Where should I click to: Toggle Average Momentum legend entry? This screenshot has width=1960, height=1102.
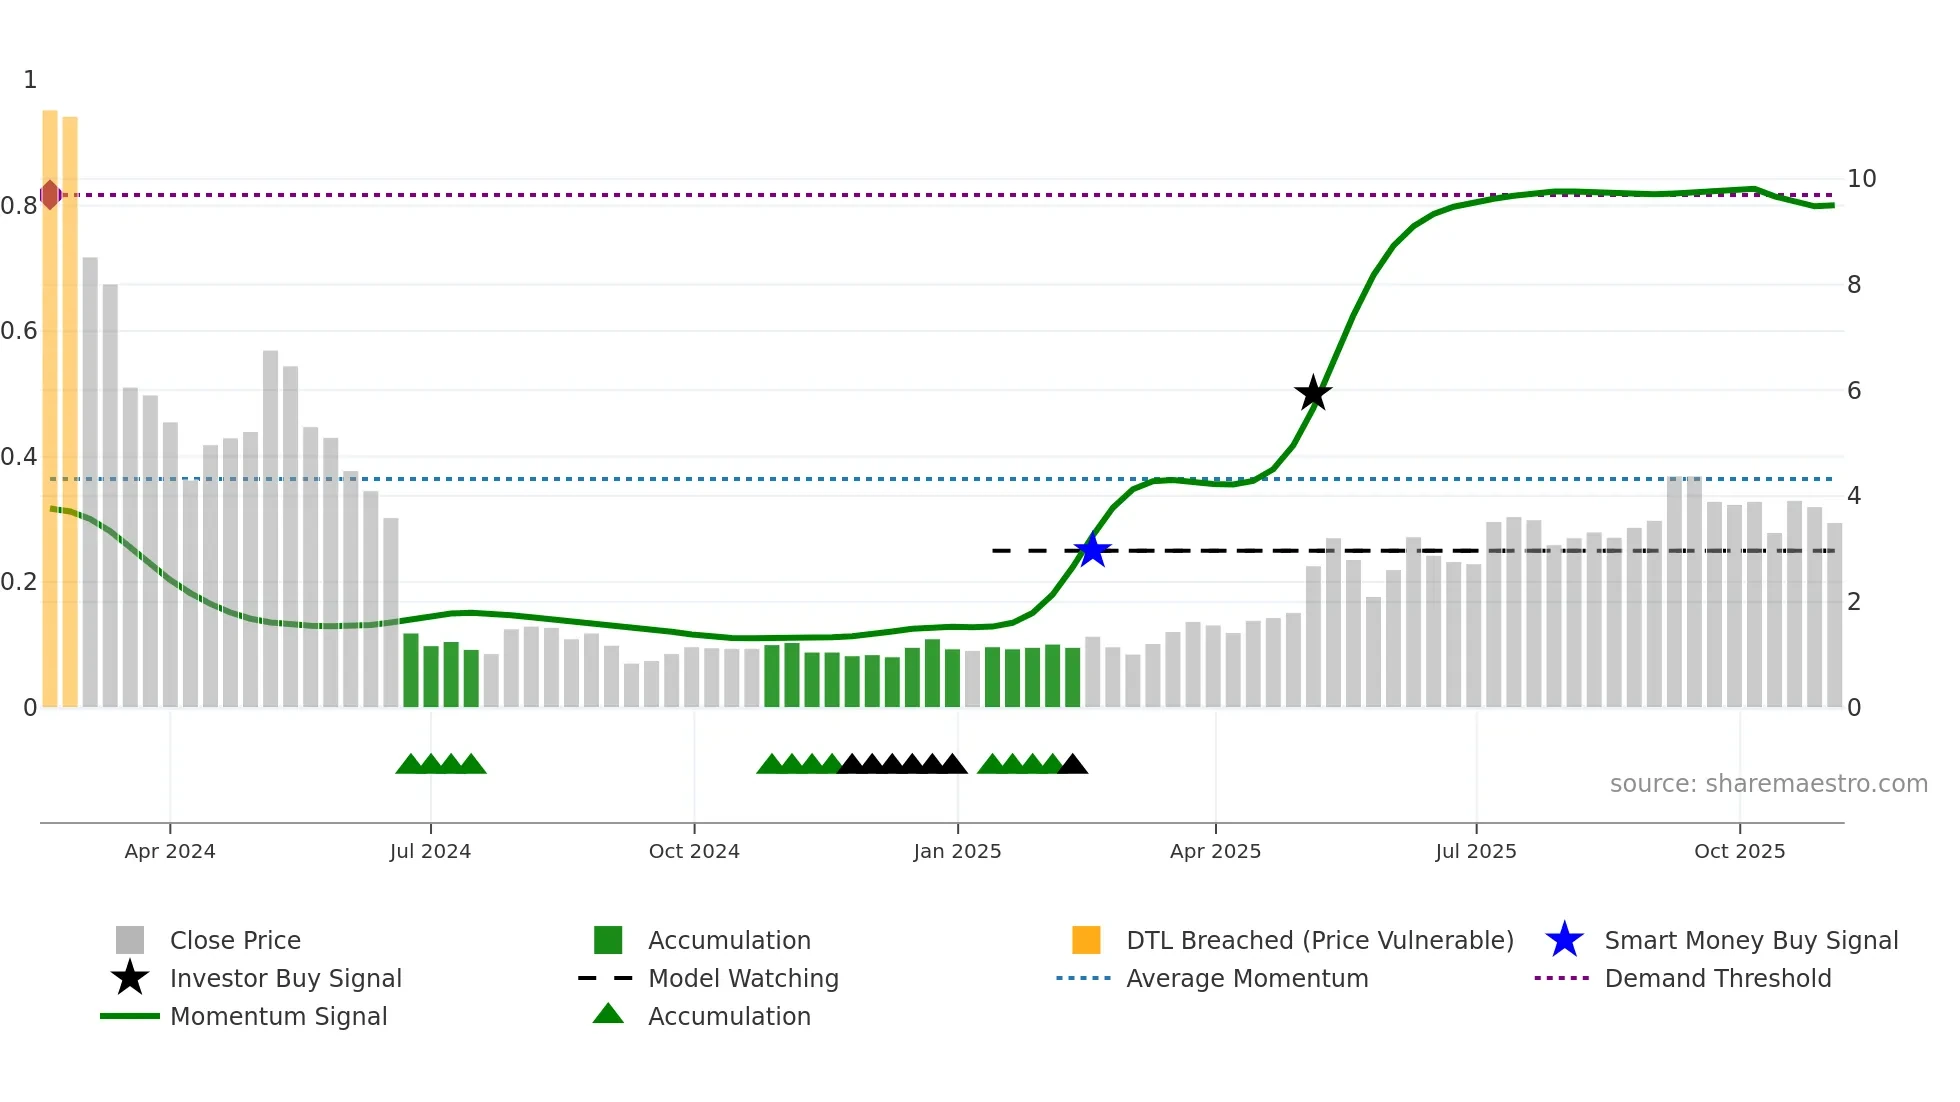pos(1247,978)
